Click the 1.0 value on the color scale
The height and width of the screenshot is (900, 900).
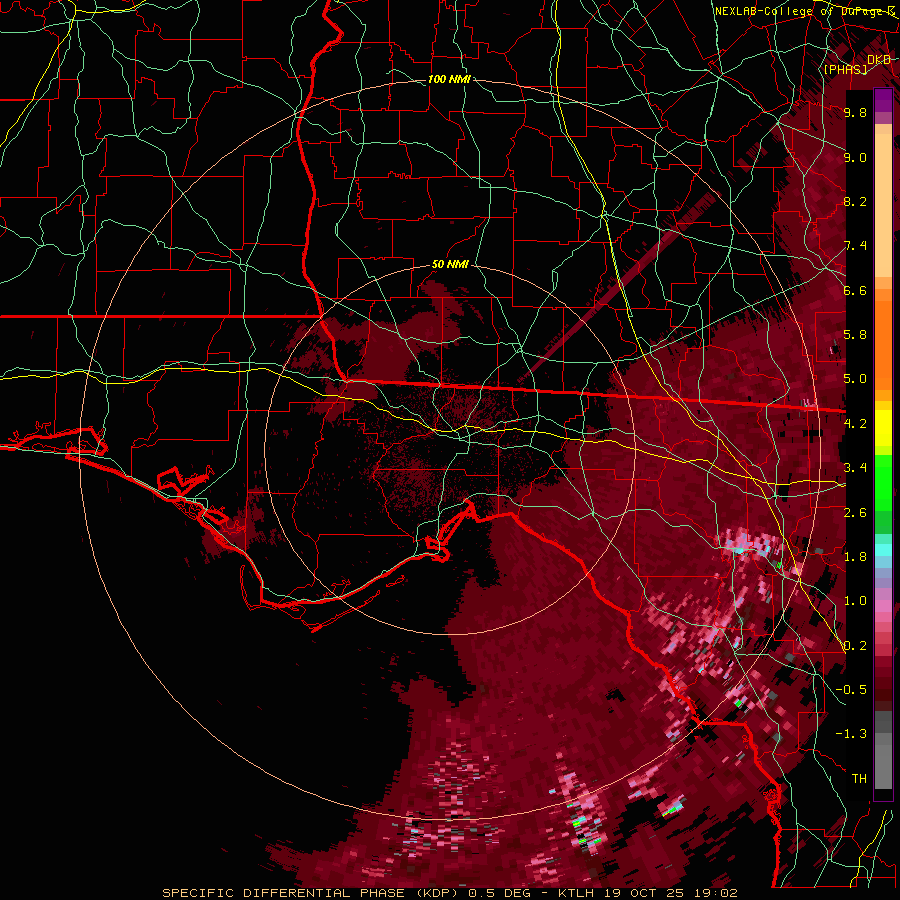[855, 601]
